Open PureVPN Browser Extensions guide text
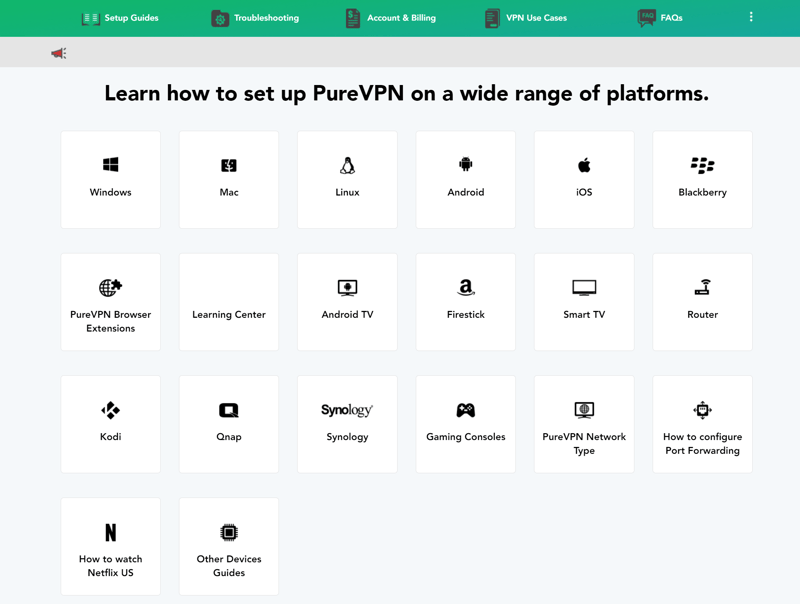The image size is (800, 604). [111, 321]
